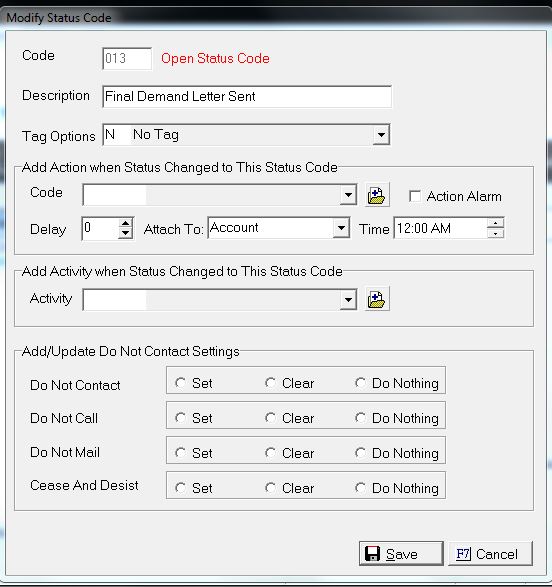
Task: Enable the Action Alarm checkbox
Action: pos(415,196)
